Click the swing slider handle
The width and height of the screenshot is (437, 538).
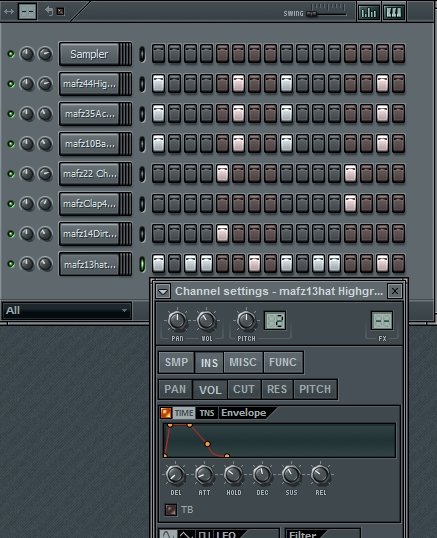[311, 14]
